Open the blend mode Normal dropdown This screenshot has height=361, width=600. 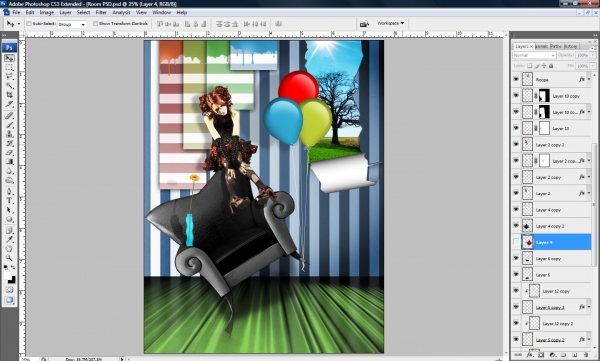click(x=534, y=56)
